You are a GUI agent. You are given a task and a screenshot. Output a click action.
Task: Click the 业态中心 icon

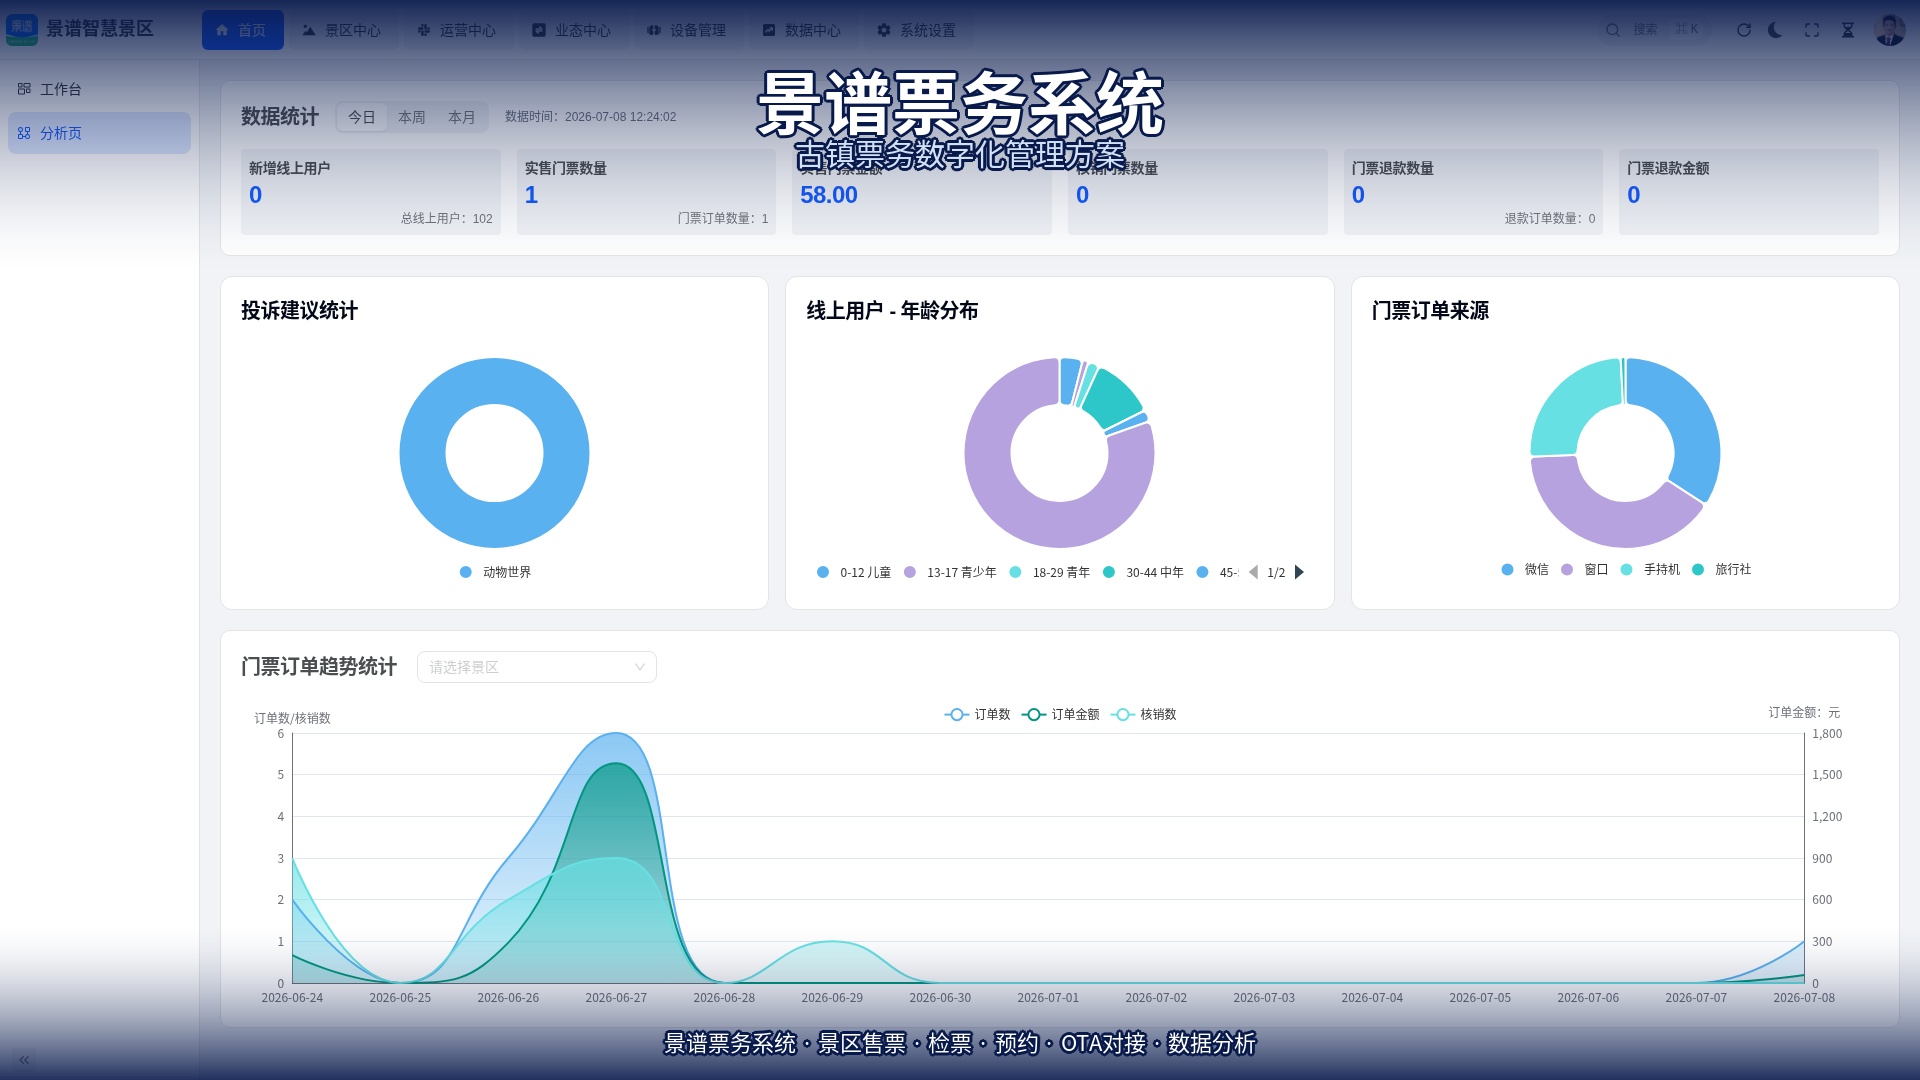point(539,30)
